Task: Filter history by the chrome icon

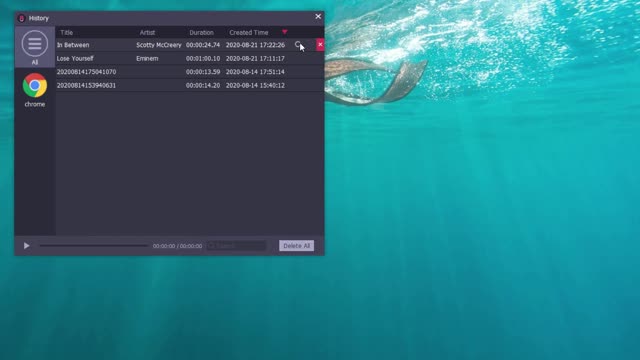Action: point(35,85)
